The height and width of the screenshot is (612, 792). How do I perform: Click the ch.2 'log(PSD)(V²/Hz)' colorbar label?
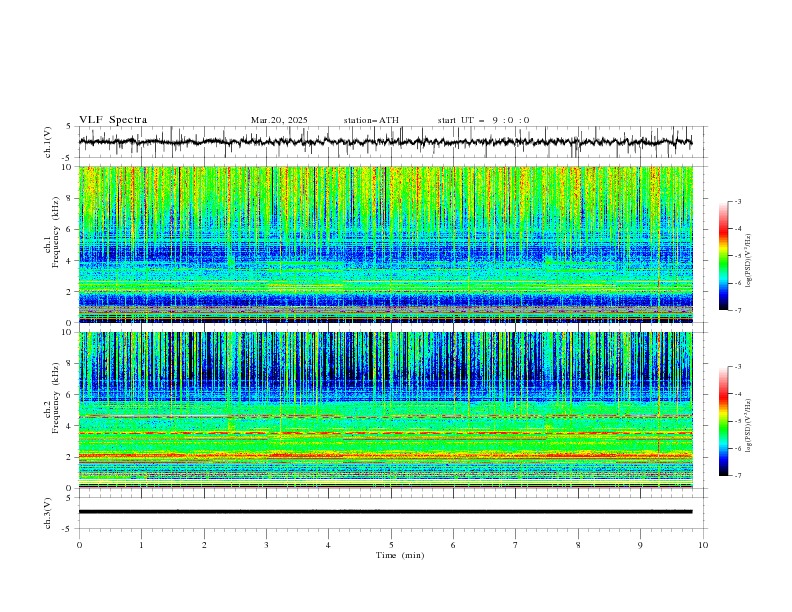click(749, 425)
